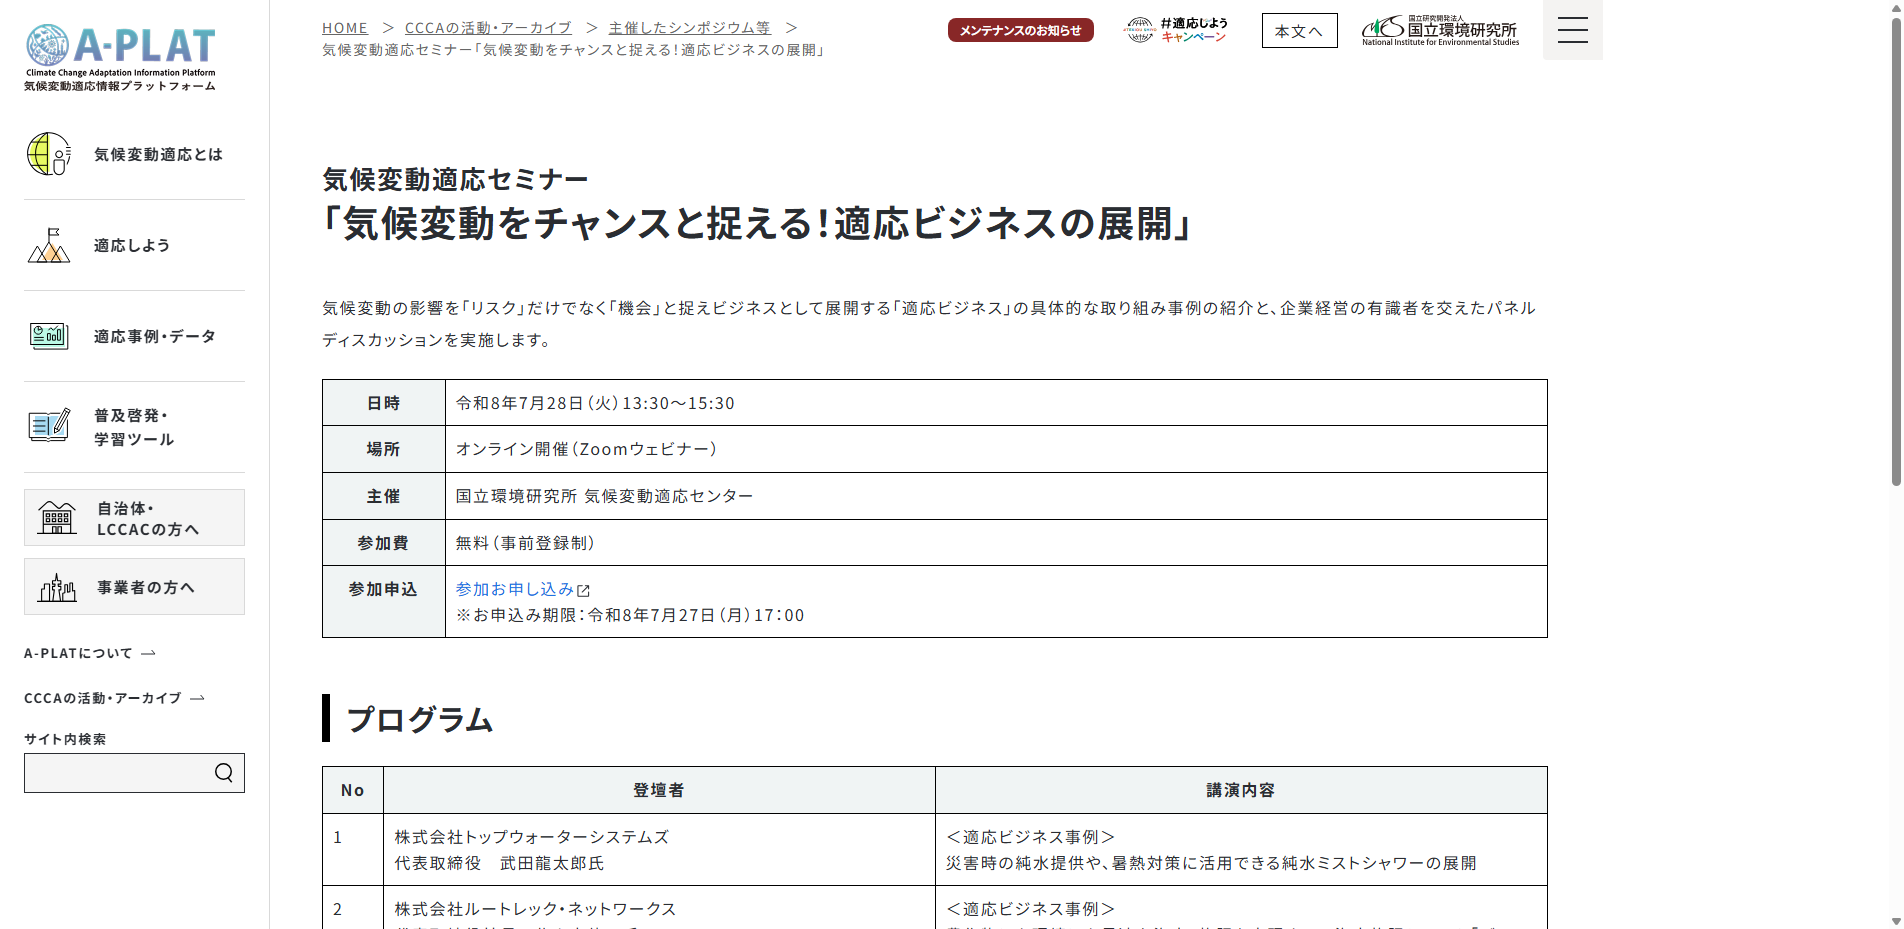Open 主催したシンポジウム等 breadcrumb

689,28
